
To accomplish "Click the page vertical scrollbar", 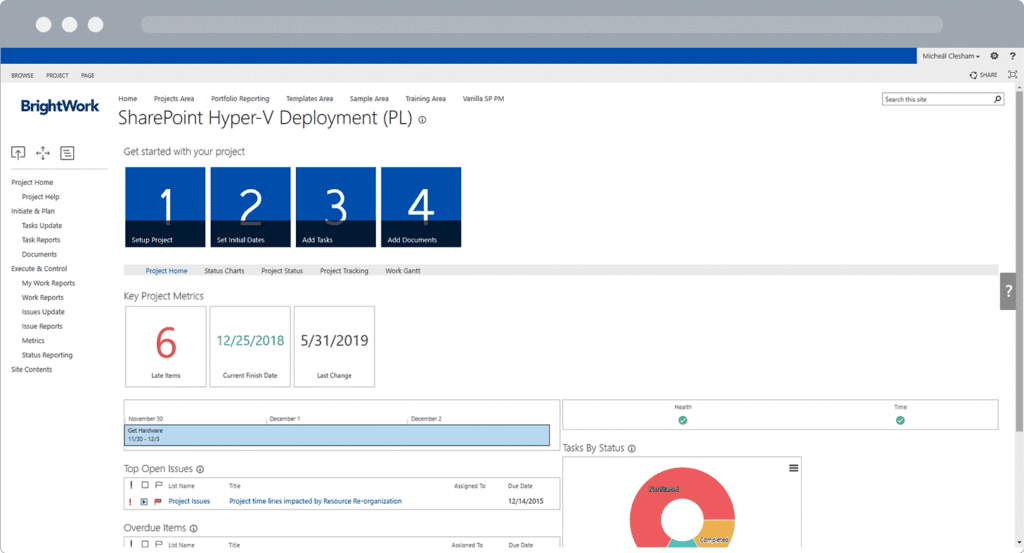I will [x=1019, y=261].
